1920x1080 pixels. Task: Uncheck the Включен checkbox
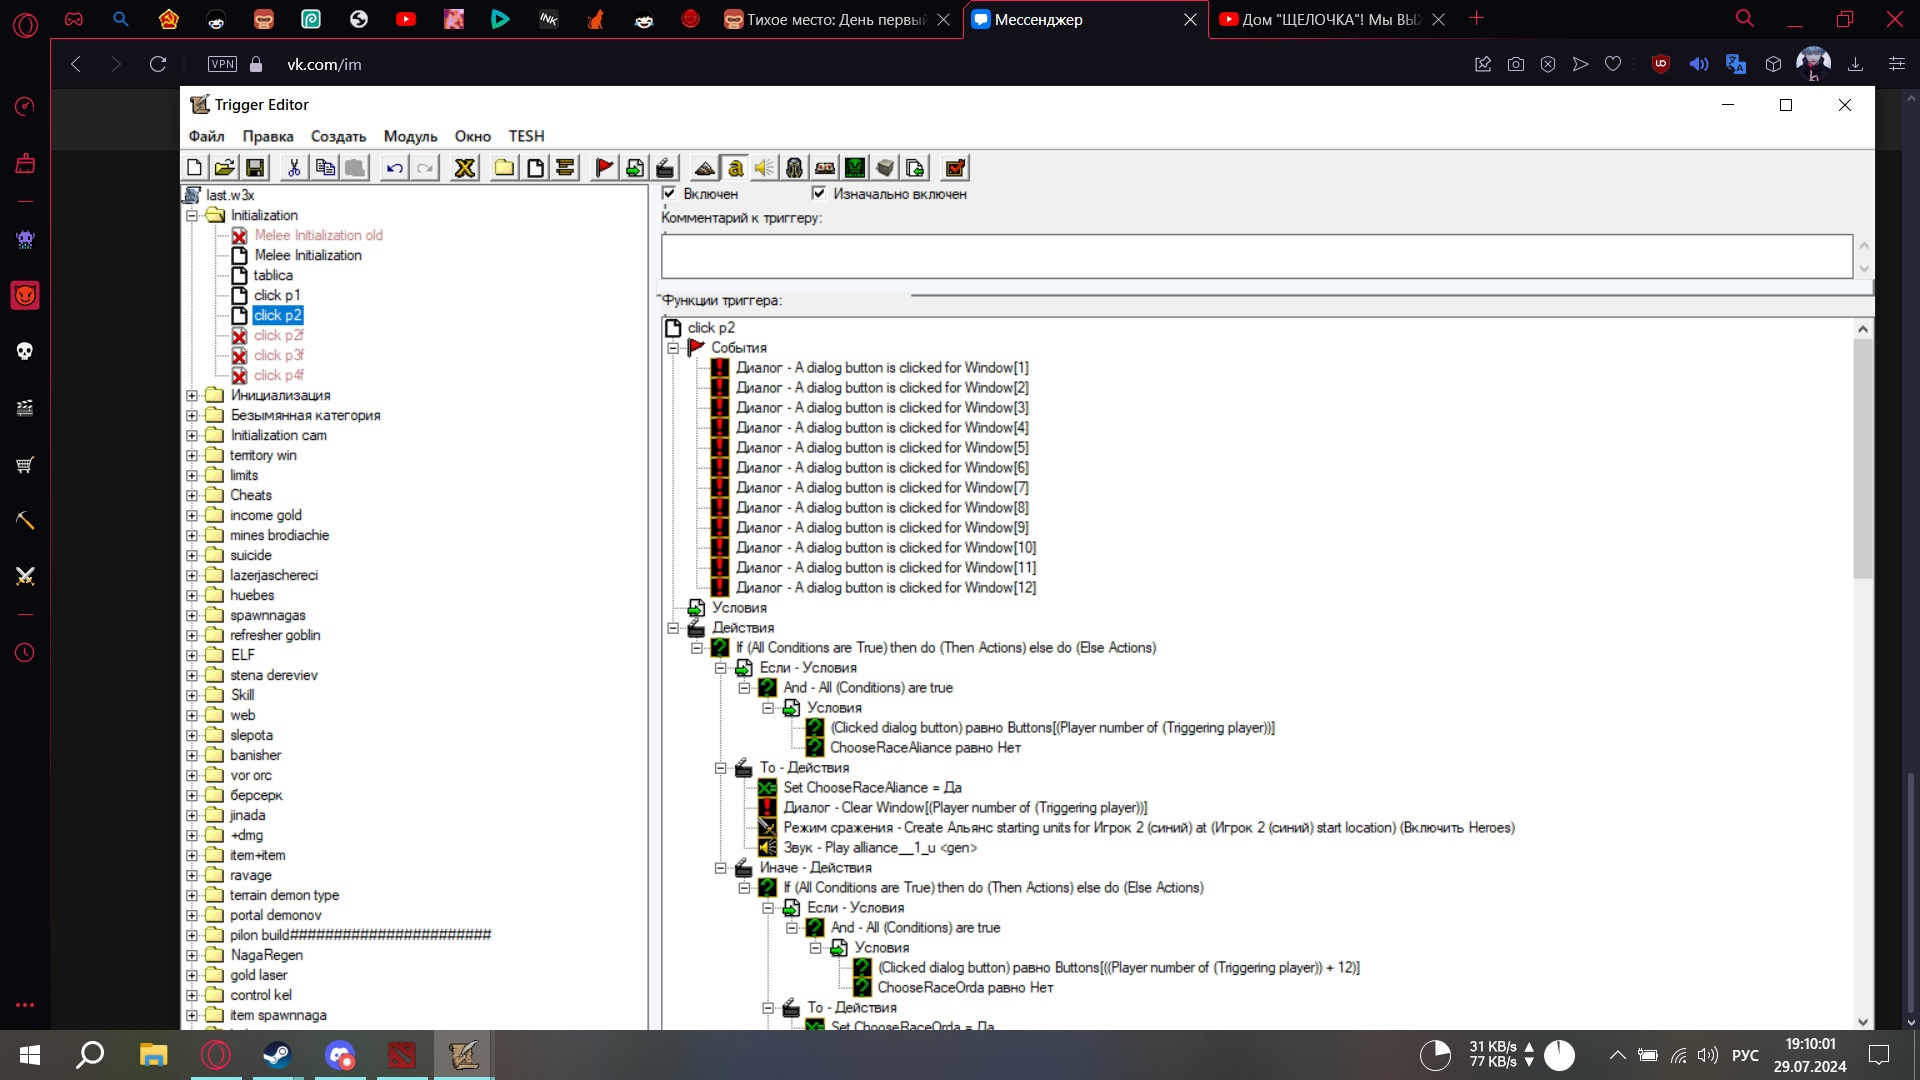point(669,193)
